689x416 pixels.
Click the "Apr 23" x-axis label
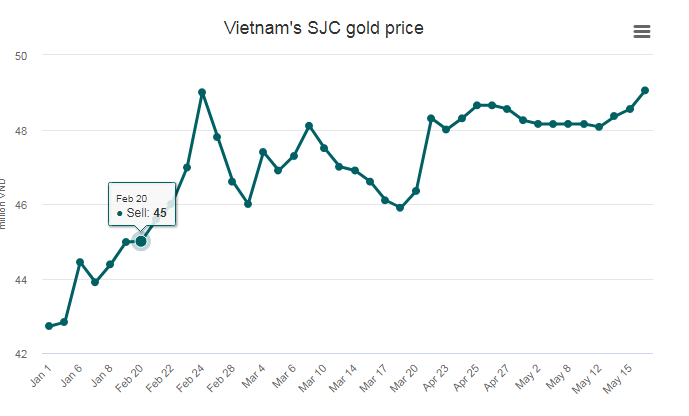click(435, 380)
